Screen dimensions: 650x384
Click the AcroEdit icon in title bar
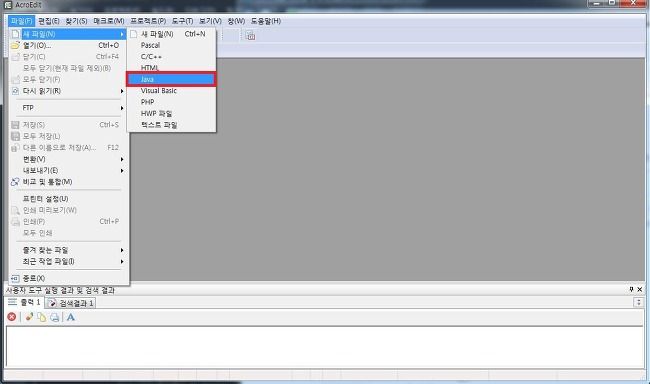pyautogui.click(x=7, y=5)
